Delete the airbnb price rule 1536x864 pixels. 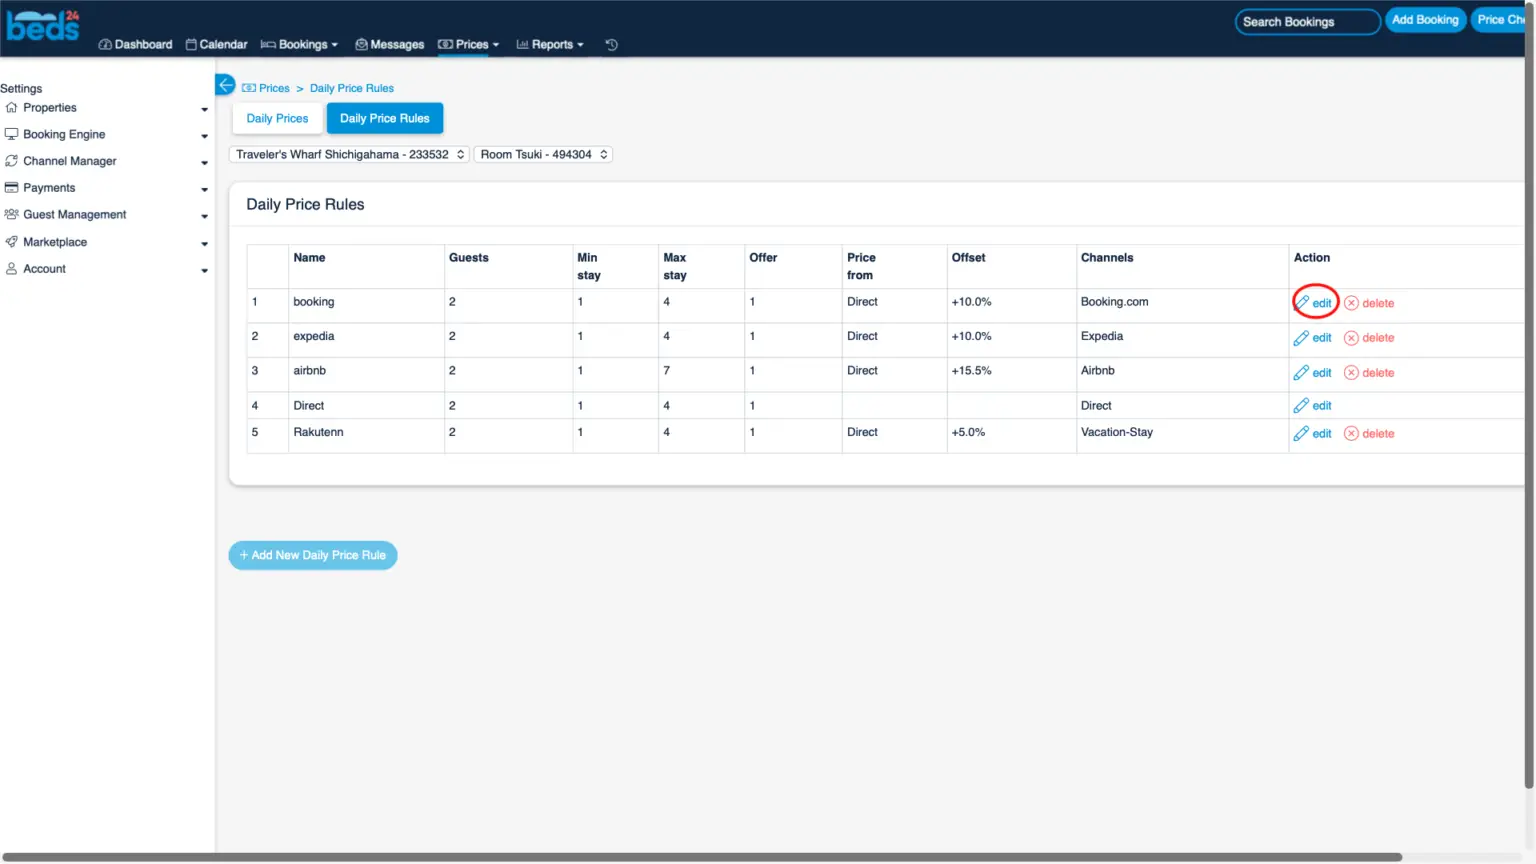[1369, 373]
